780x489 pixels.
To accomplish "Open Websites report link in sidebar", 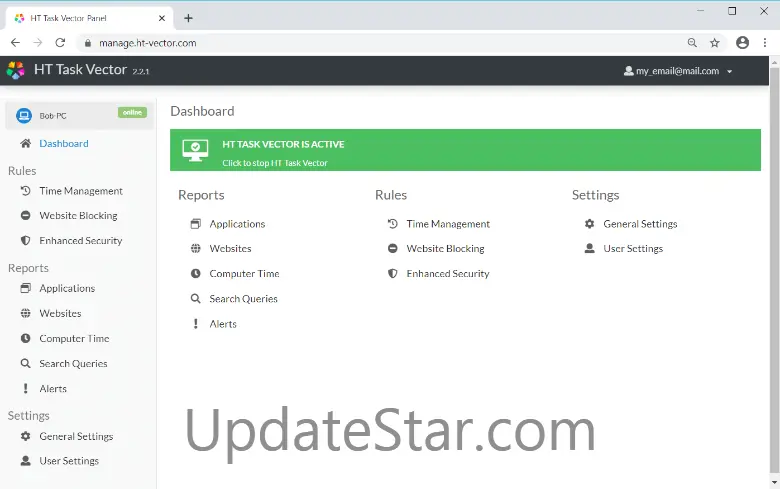I will point(60,313).
